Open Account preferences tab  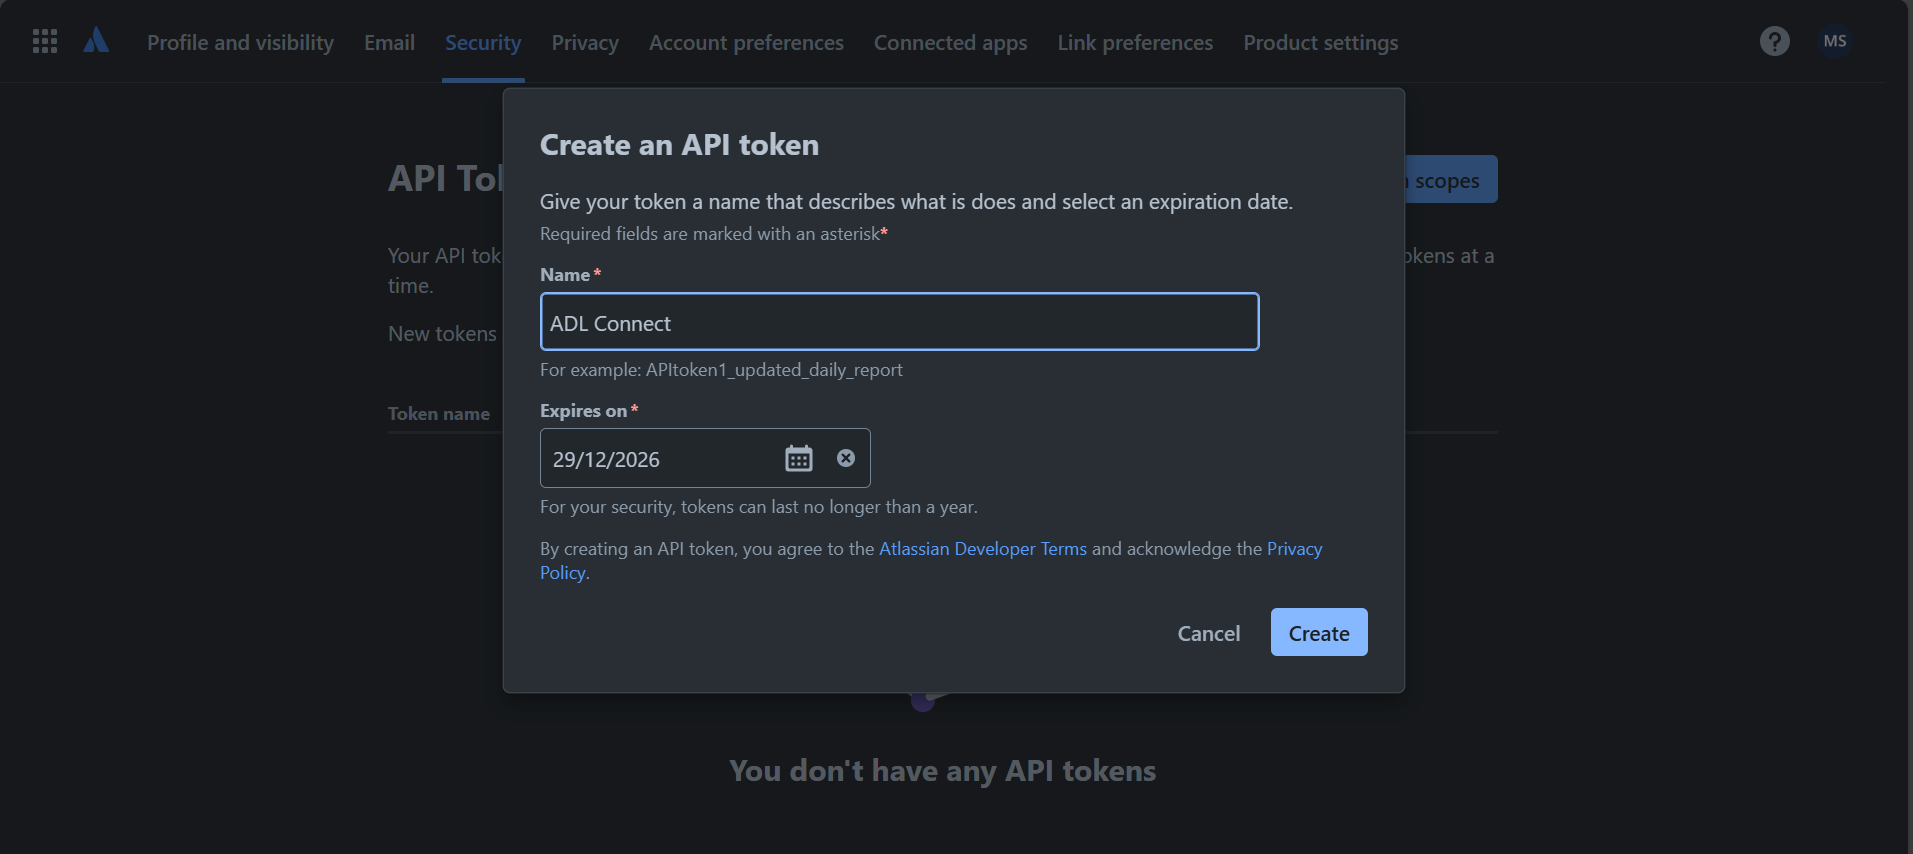[x=746, y=43]
